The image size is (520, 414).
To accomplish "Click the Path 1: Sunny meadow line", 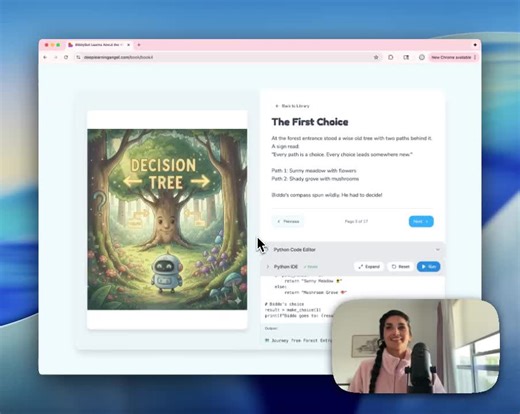I will 314,171.
